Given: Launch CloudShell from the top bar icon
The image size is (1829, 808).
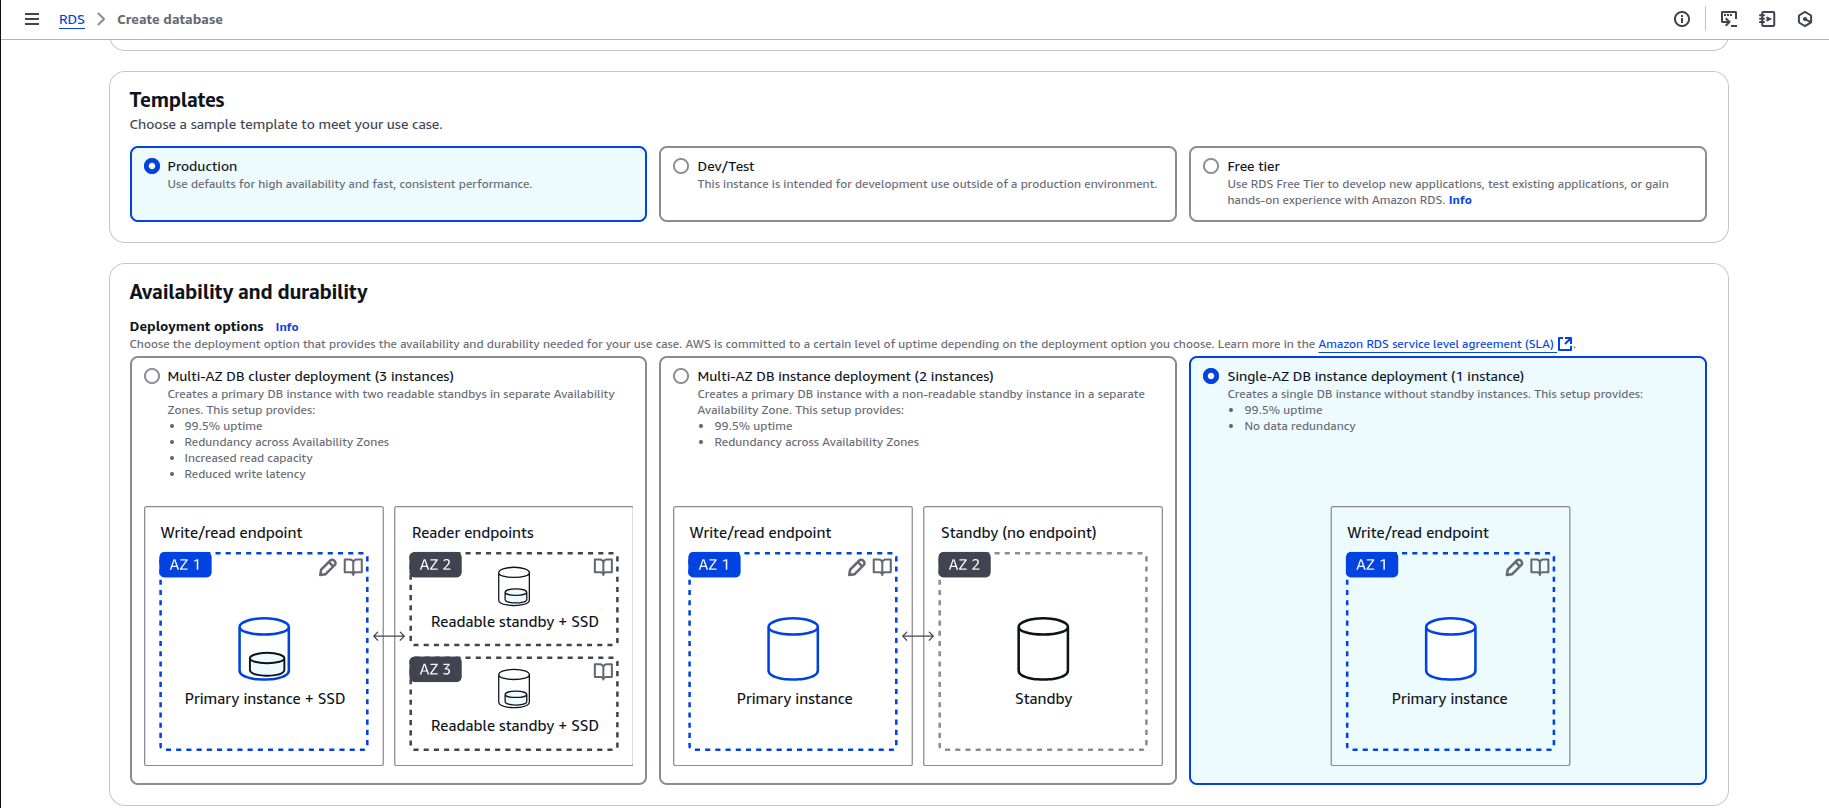Looking at the screenshot, I should [x=1729, y=19].
